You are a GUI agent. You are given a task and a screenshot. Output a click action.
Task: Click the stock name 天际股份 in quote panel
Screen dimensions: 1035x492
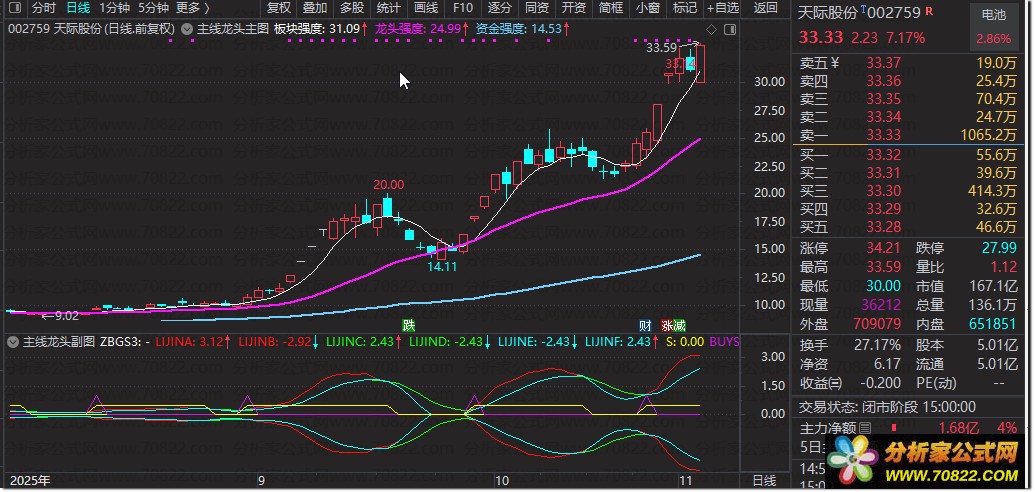point(828,13)
